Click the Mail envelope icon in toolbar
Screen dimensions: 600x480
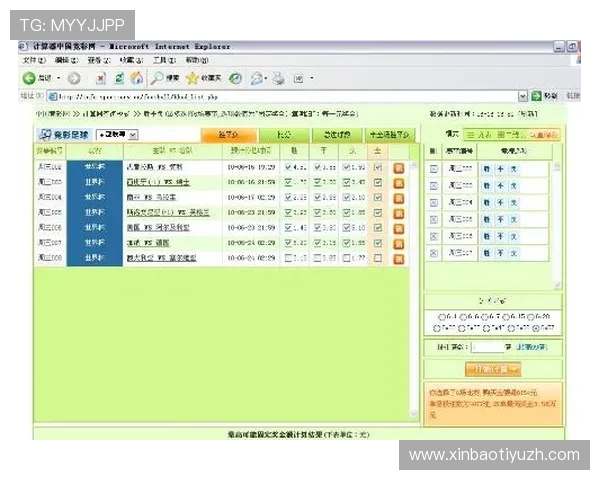256,78
